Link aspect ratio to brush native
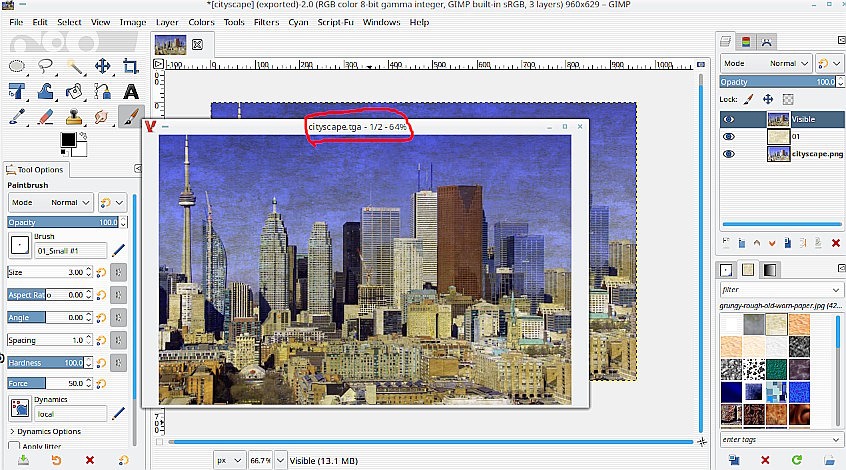Screen dimensions: 846x470 pos(118,295)
